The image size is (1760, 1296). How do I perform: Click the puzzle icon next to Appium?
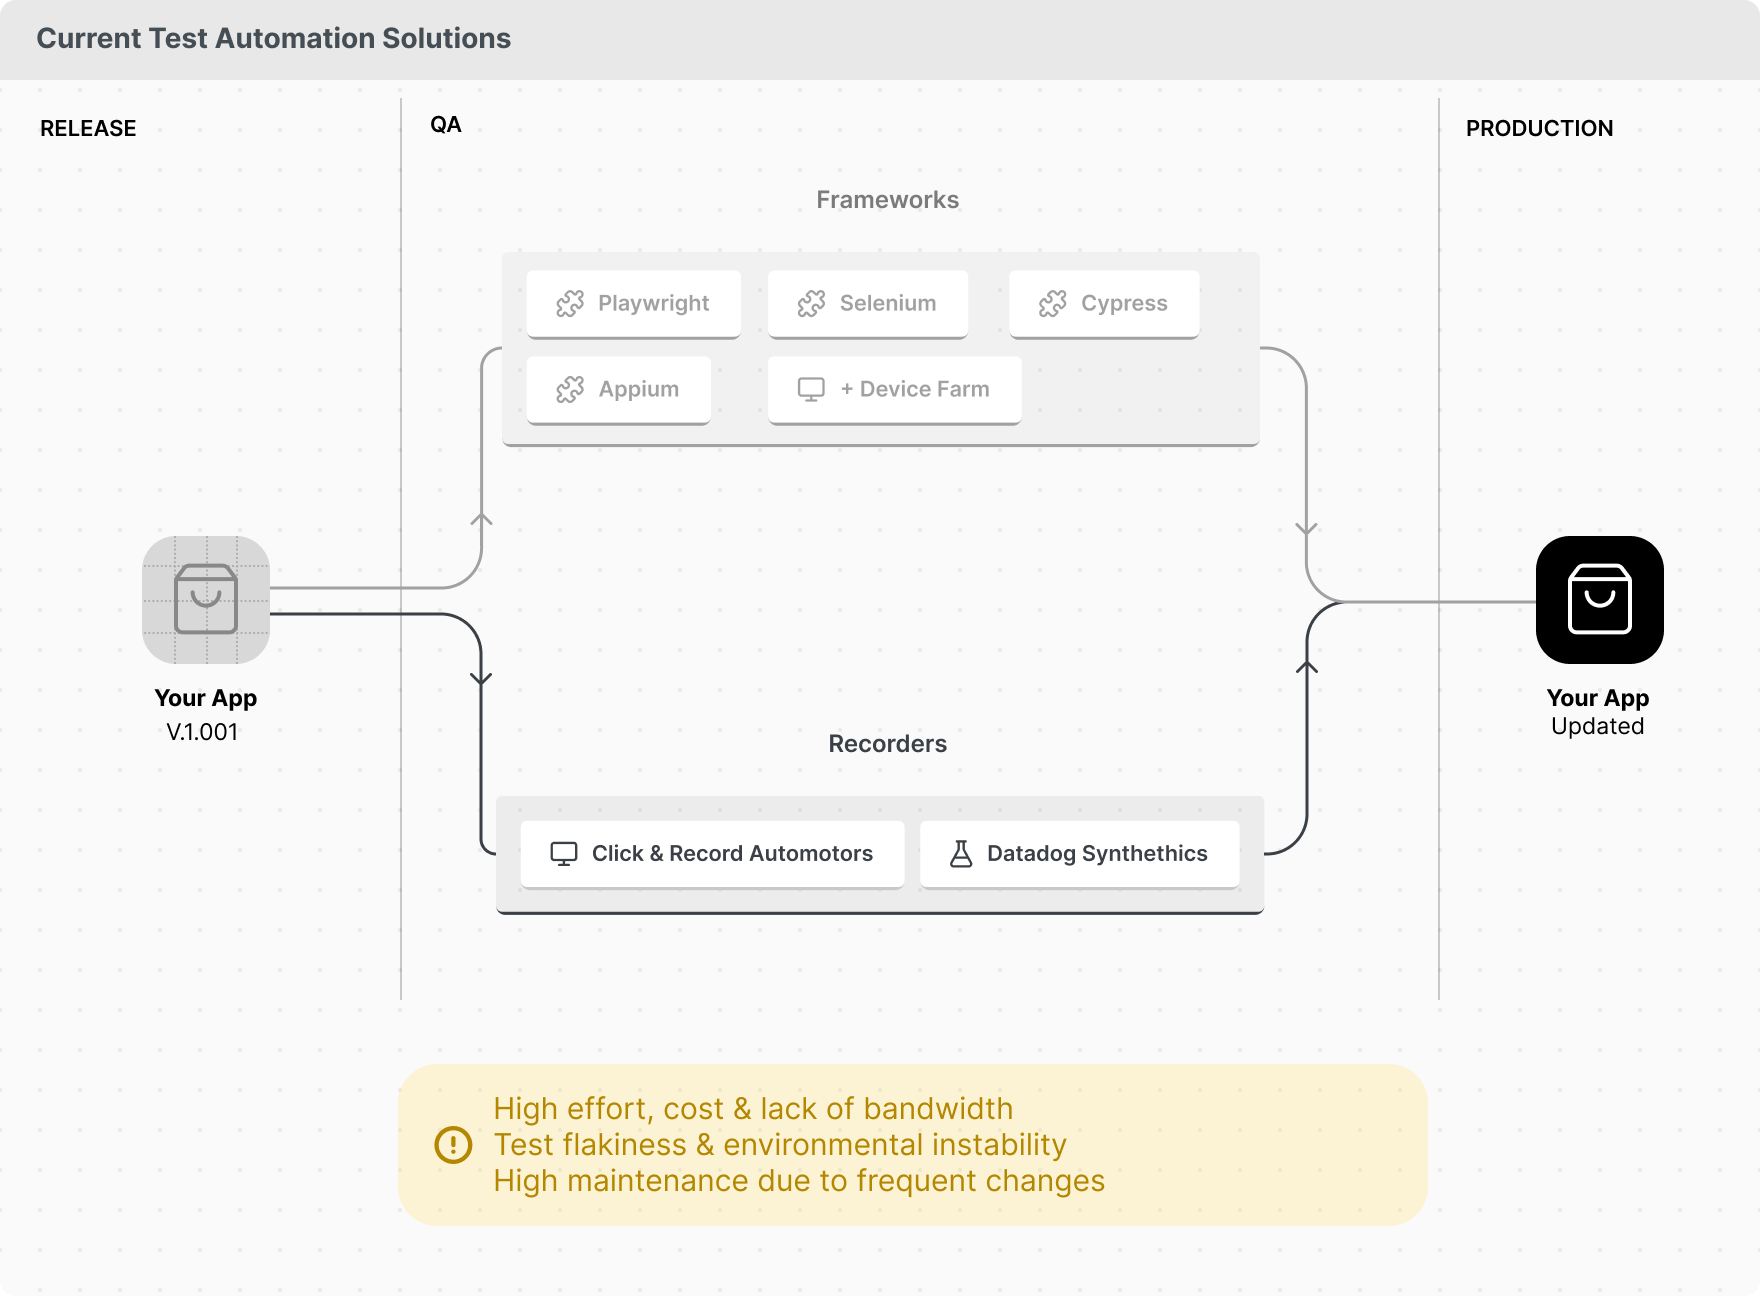pos(571,389)
